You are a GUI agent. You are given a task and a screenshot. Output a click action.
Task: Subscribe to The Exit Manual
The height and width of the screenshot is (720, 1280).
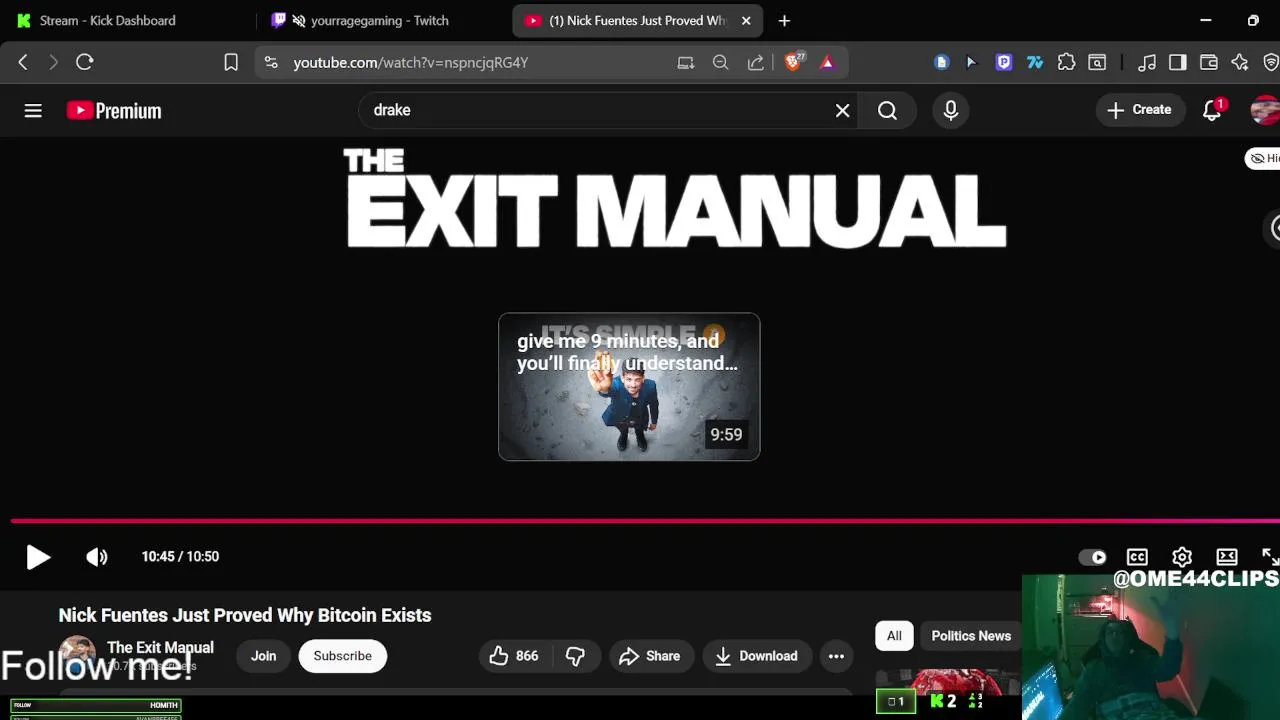[x=342, y=656]
